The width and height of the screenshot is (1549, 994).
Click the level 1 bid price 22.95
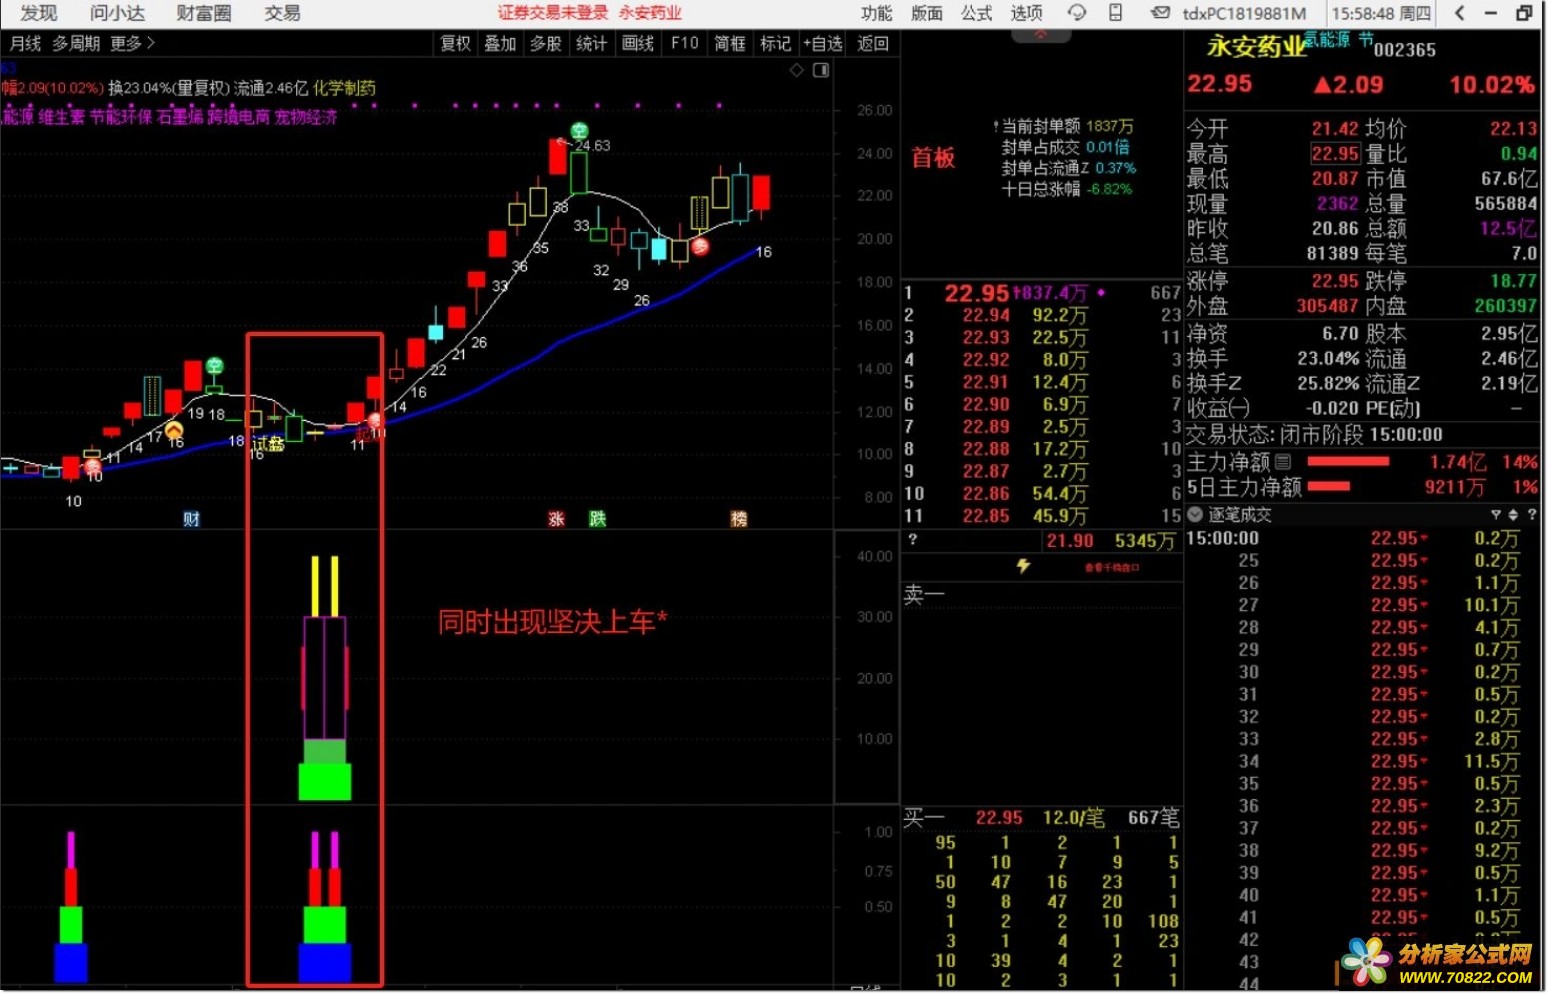977,293
